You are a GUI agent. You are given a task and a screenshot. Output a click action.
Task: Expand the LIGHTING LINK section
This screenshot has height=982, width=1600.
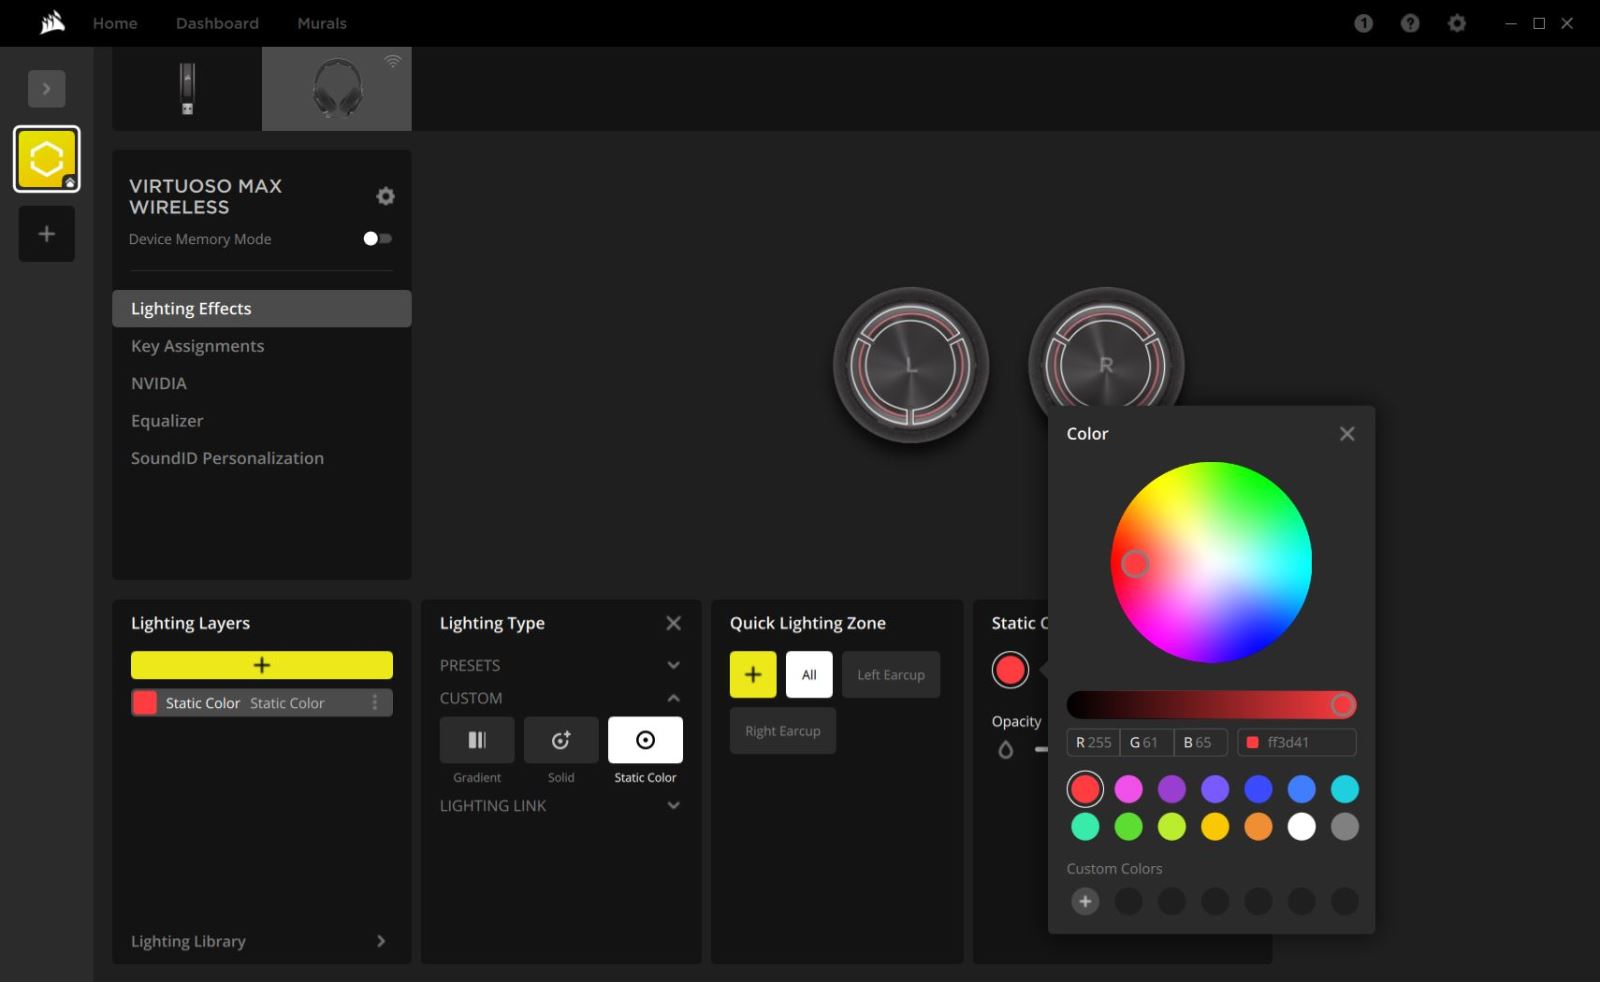click(560, 805)
